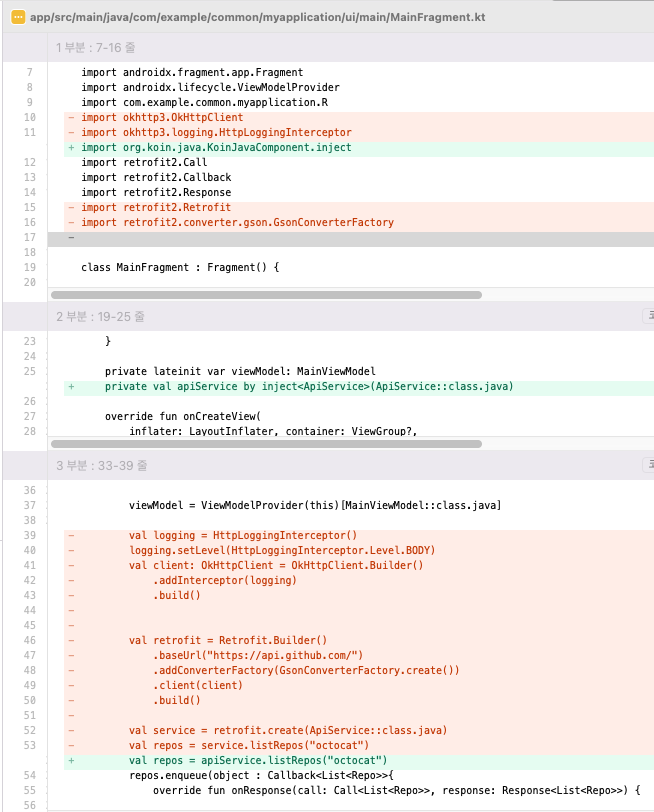Screen dimensions: 654x812
Task: Click the yellow modified-file icon beside MainFragment.kt
Action: point(18,17)
